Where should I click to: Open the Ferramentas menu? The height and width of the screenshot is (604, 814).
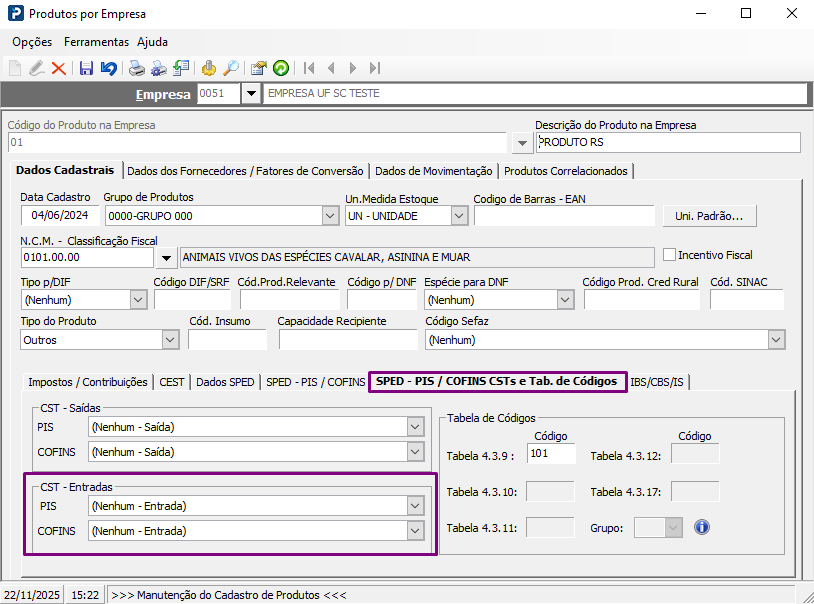(96, 42)
